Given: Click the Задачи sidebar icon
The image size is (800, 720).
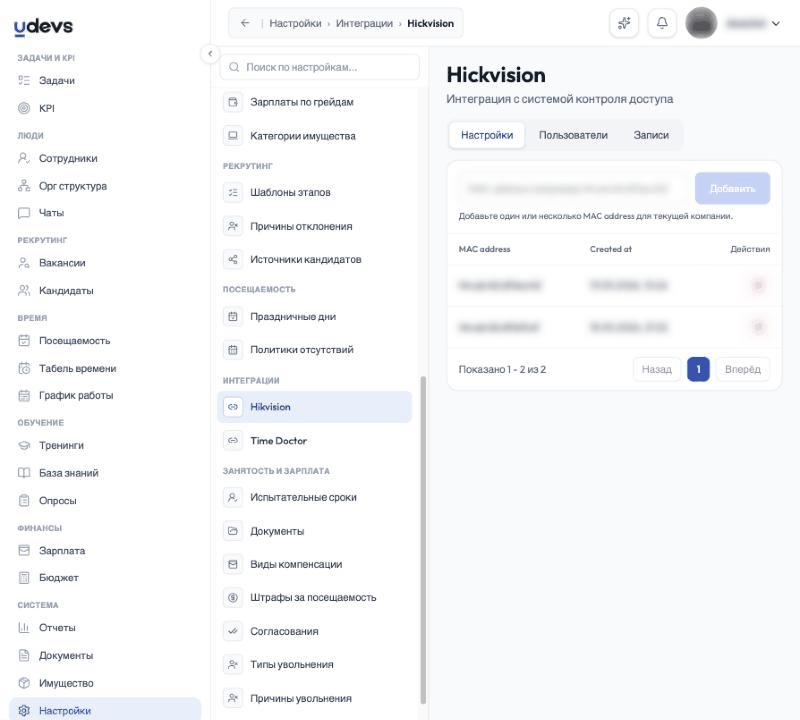Looking at the screenshot, I should pos(24,80).
